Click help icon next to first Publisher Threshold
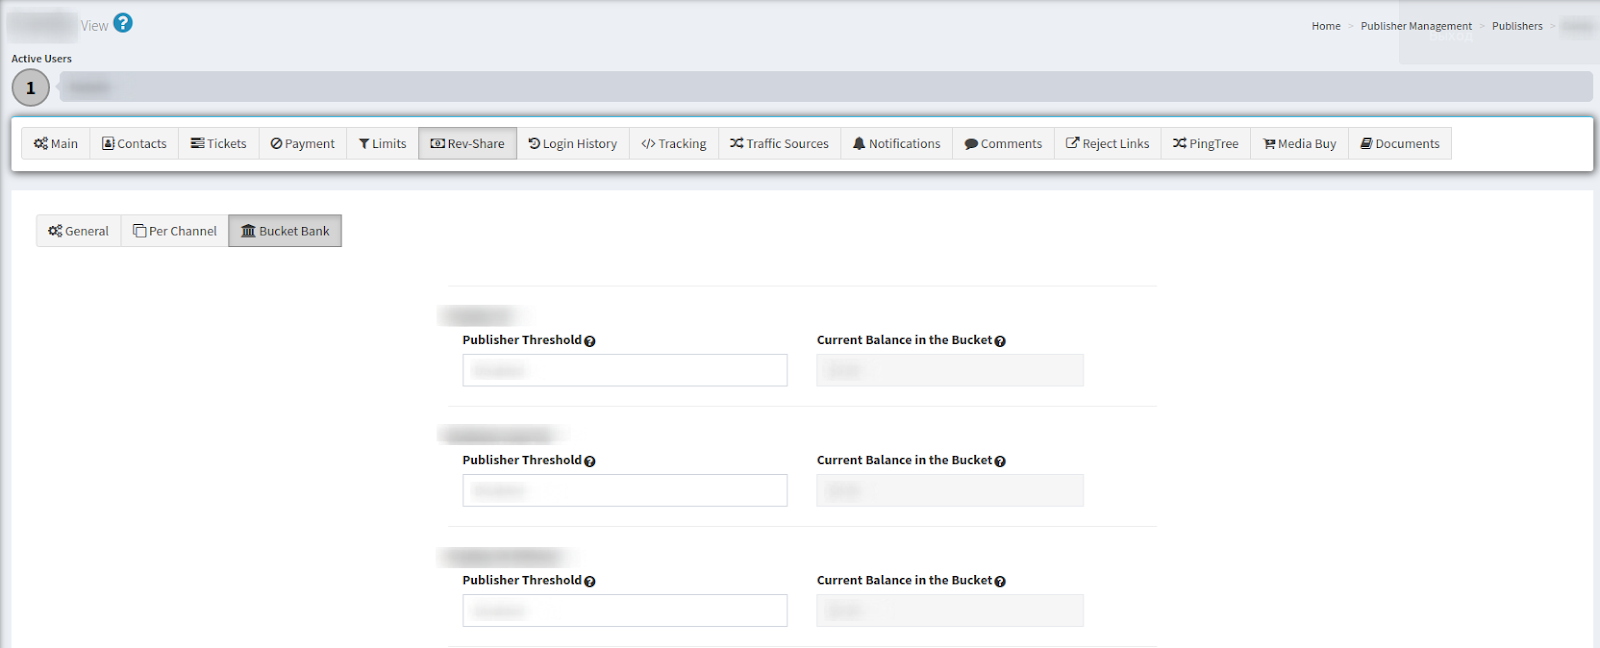This screenshot has height=648, width=1600. click(590, 341)
